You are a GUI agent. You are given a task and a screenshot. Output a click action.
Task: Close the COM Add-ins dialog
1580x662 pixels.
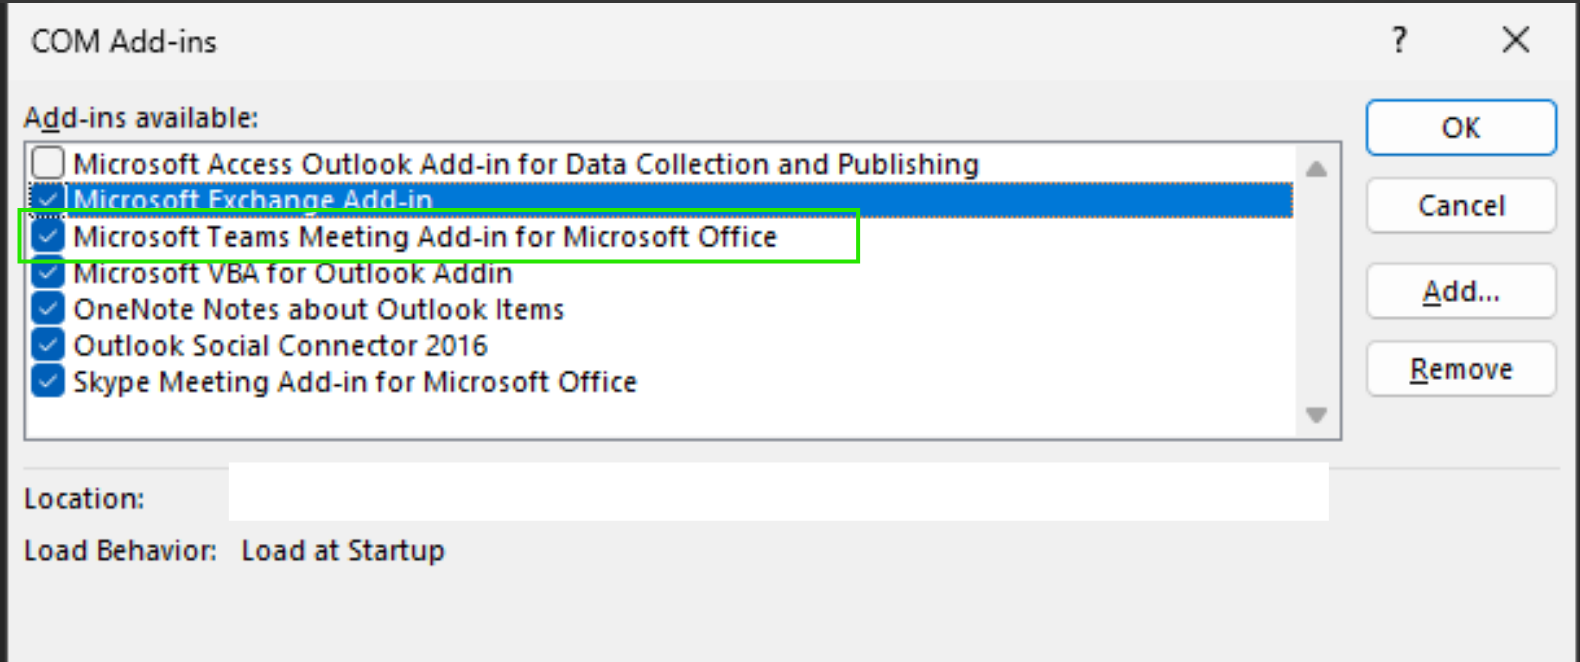pos(1516,40)
